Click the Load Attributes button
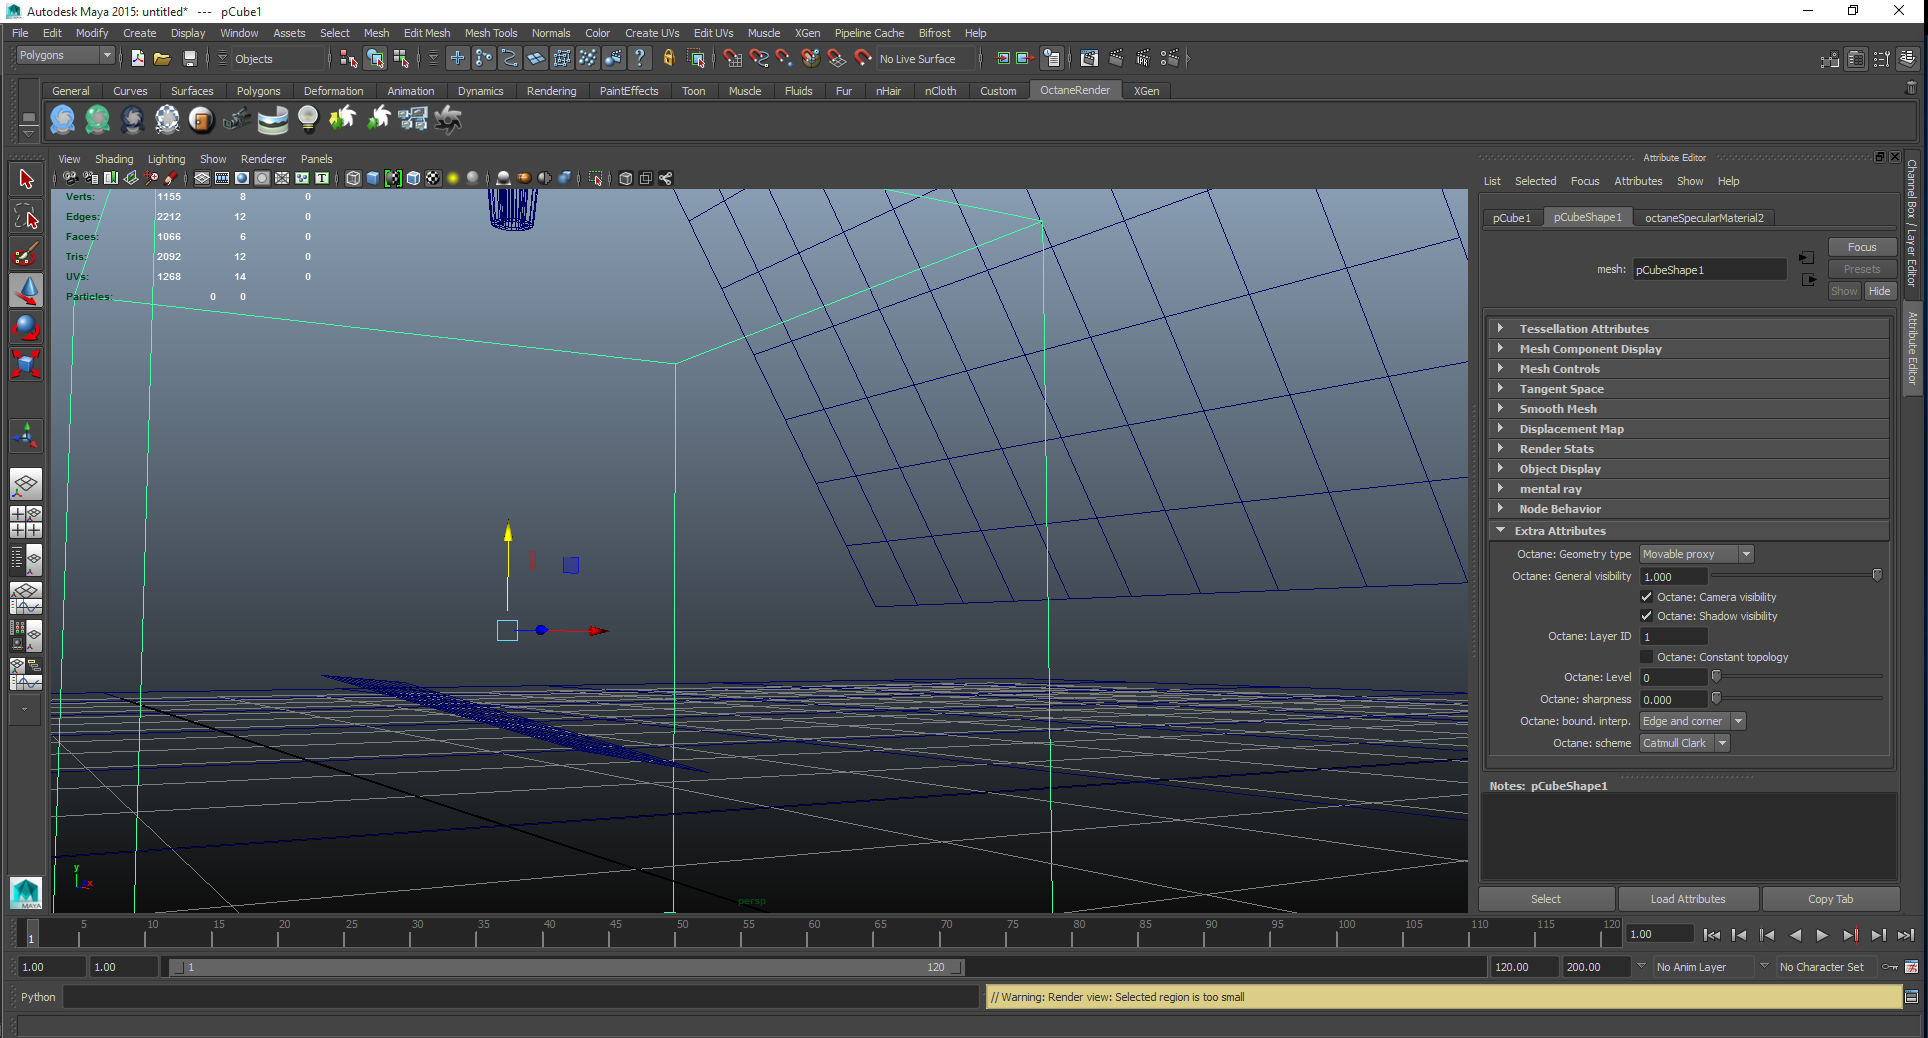Image resolution: width=1928 pixels, height=1038 pixels. 1687,899
